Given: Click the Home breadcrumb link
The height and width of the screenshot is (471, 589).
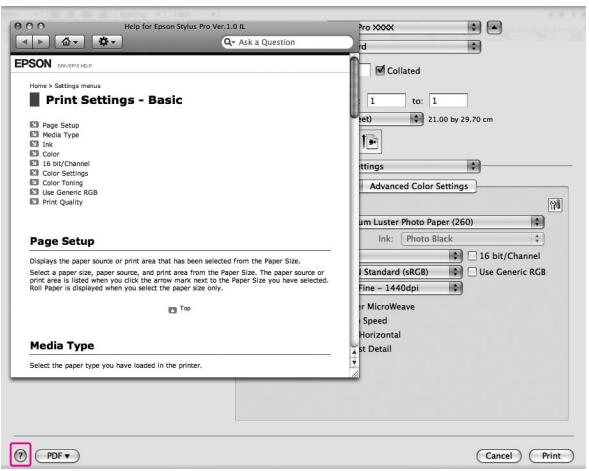Looking at the screenshot, I should pos(38,86).
